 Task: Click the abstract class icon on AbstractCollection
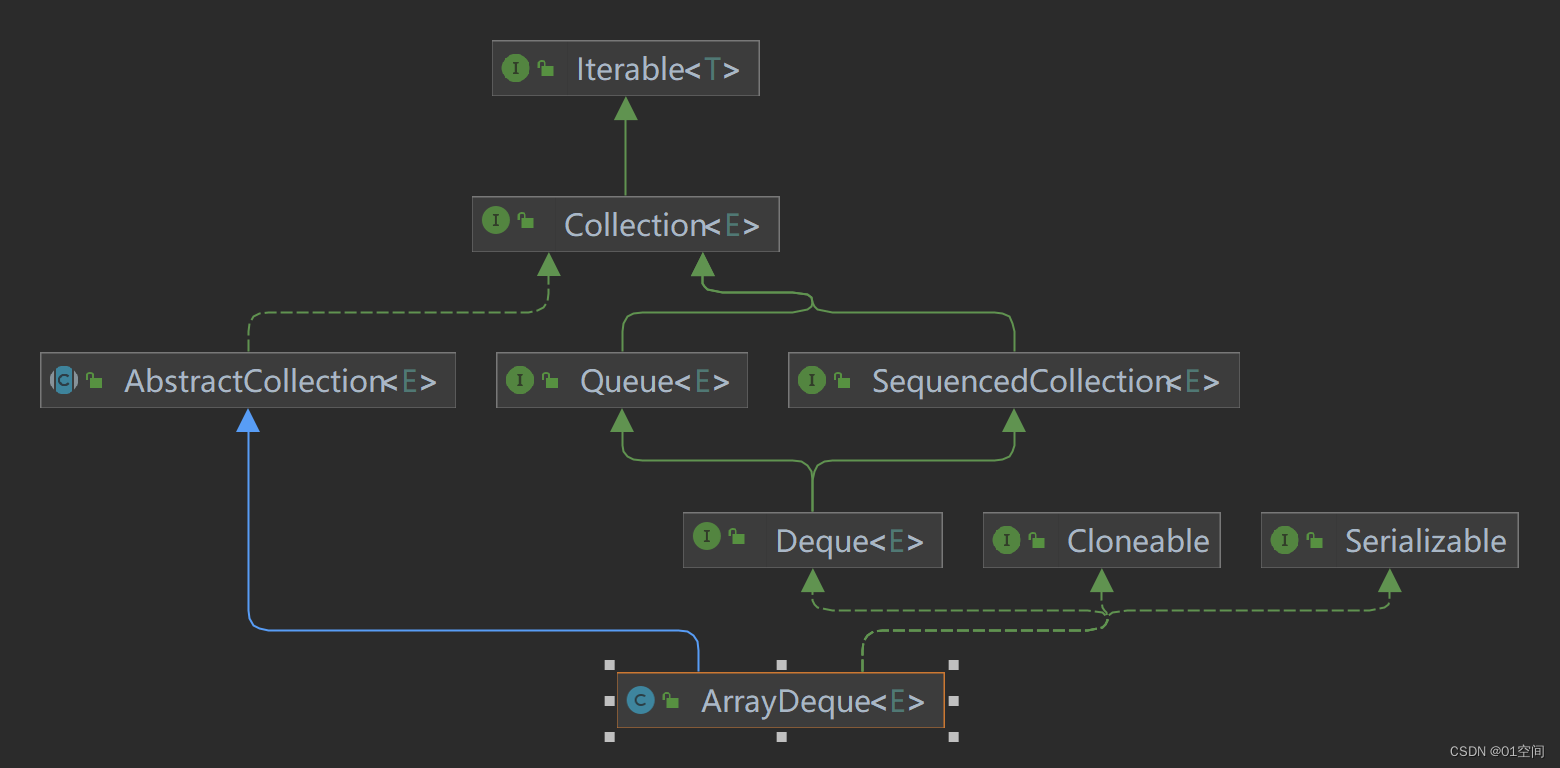click(64, 380)
